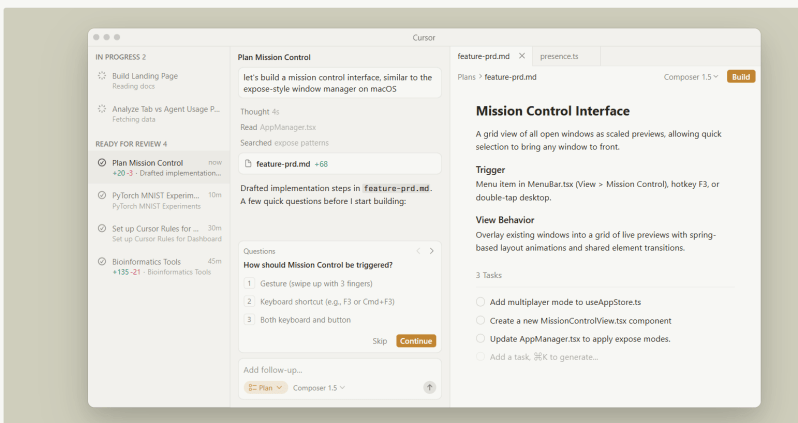
Task: Go to previous question using left chevron
Action: [x=418, y=251]
